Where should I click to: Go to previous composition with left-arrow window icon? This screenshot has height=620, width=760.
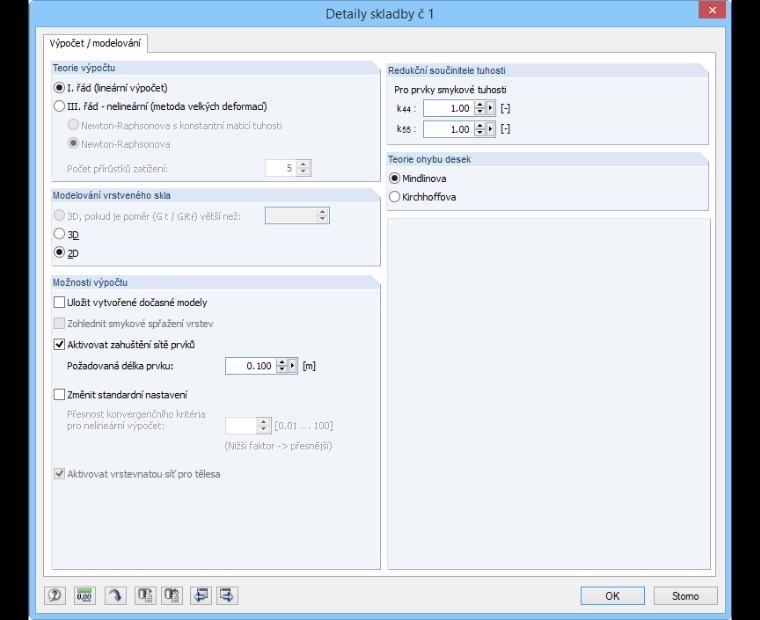pyautogui.click(x=201, y=595)
